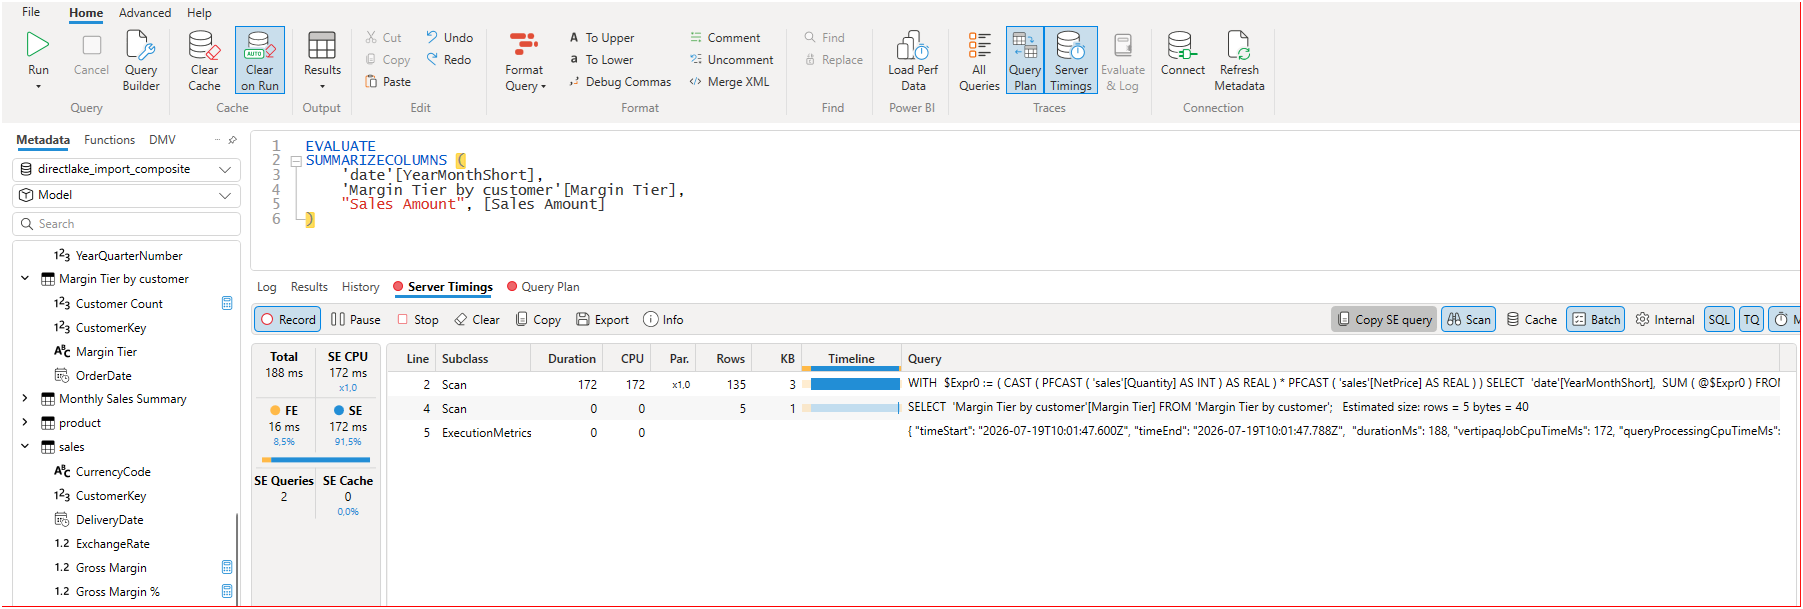Click Debug Commas
The height and width of the screenshot is (609, 1803).
620,82
